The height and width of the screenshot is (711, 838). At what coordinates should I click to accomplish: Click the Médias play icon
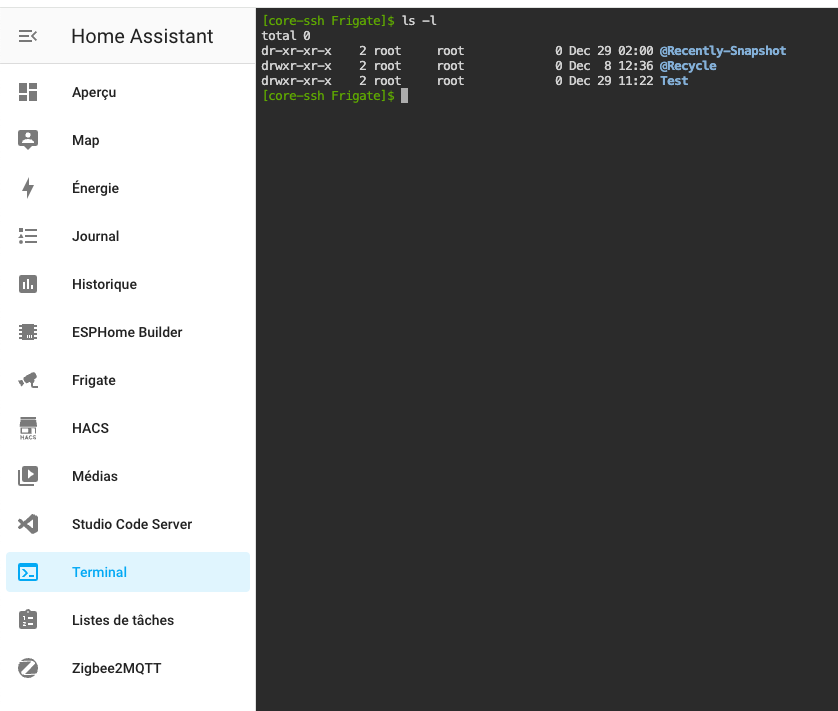pyautogui.click(x=28, y=476)
